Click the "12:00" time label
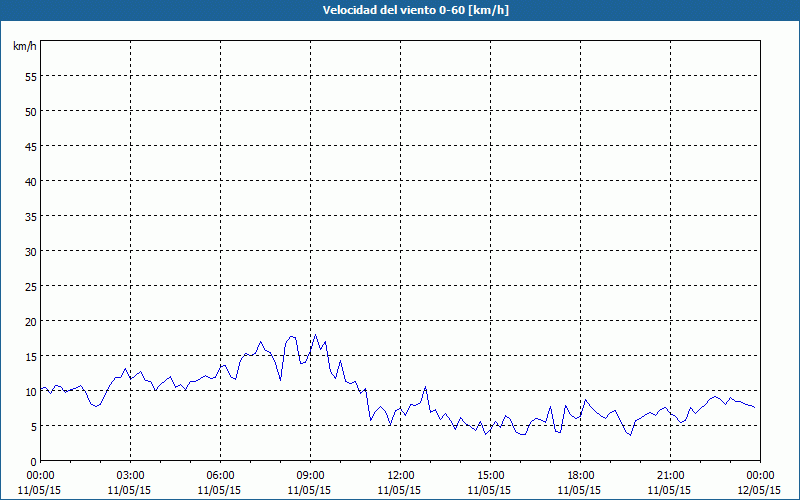 tap(401, 476)
